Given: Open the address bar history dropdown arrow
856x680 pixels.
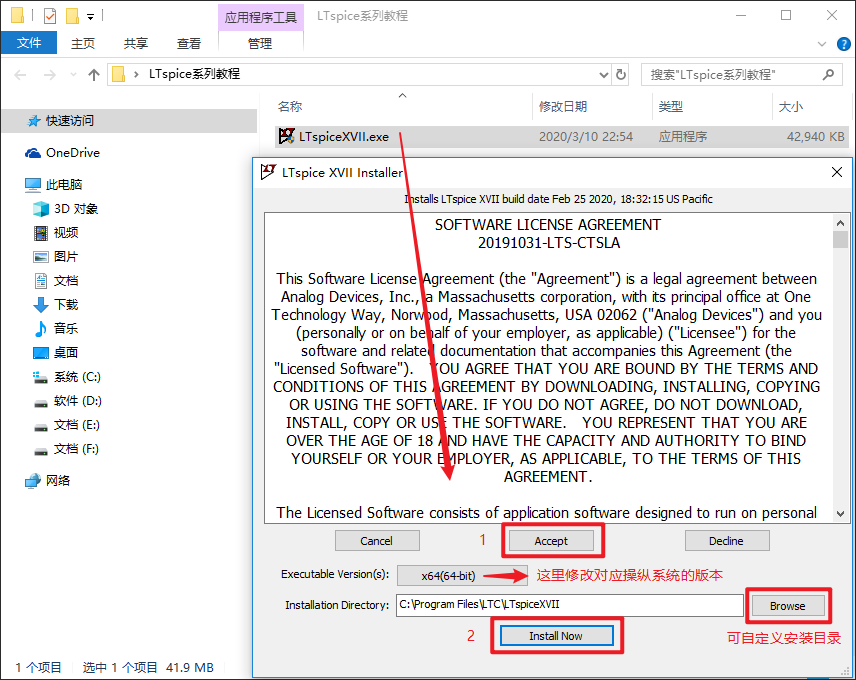Looking at the screenshot, I should pos(603,74).
